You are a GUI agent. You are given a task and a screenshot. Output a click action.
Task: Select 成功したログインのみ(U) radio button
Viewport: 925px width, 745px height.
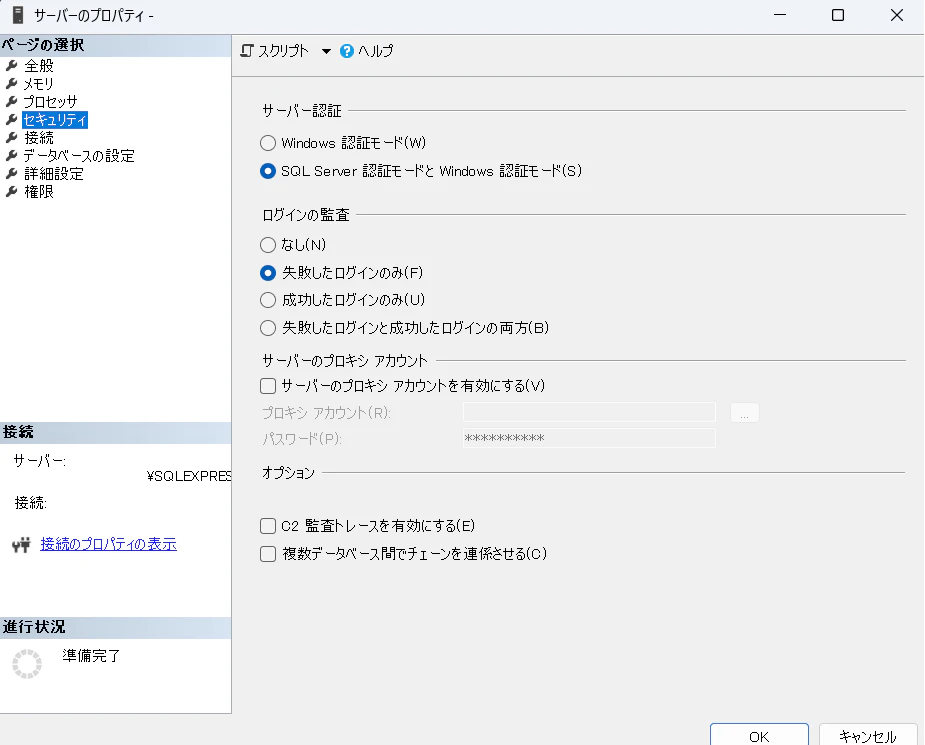tap(268, 300)
